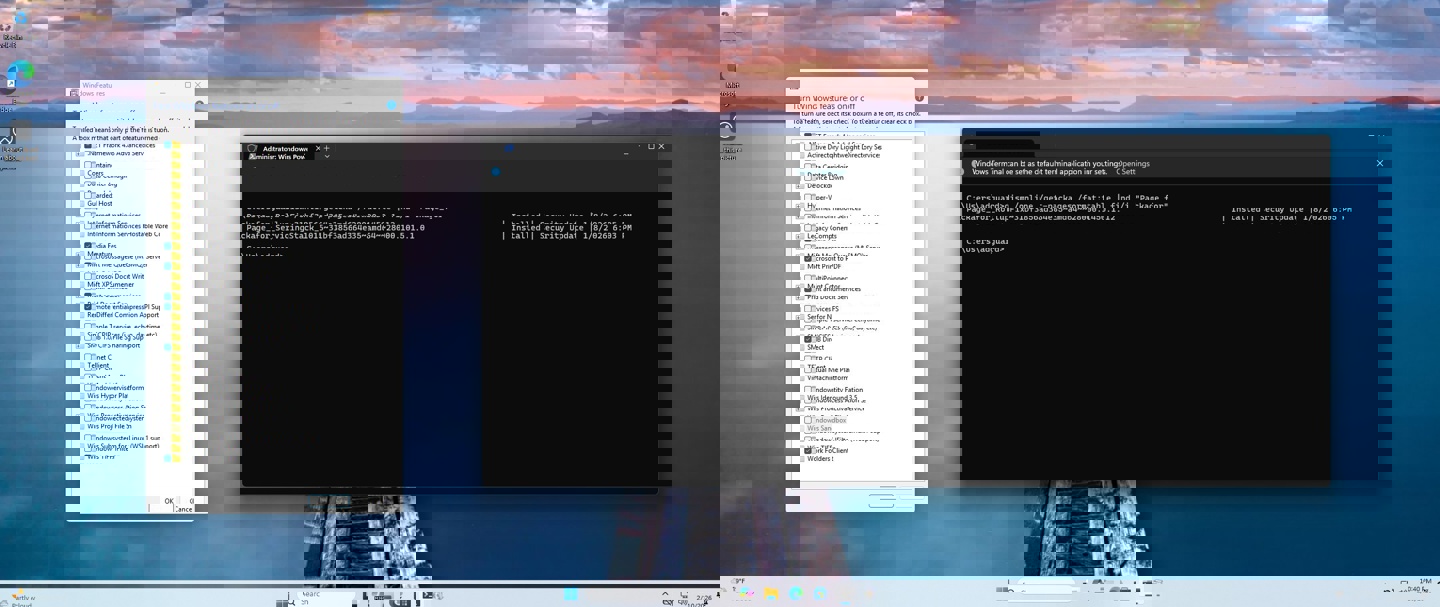Enable the Windows Projected File System checkbox
The width and height of the screenshot is (1440, 607).
(89, 417)
